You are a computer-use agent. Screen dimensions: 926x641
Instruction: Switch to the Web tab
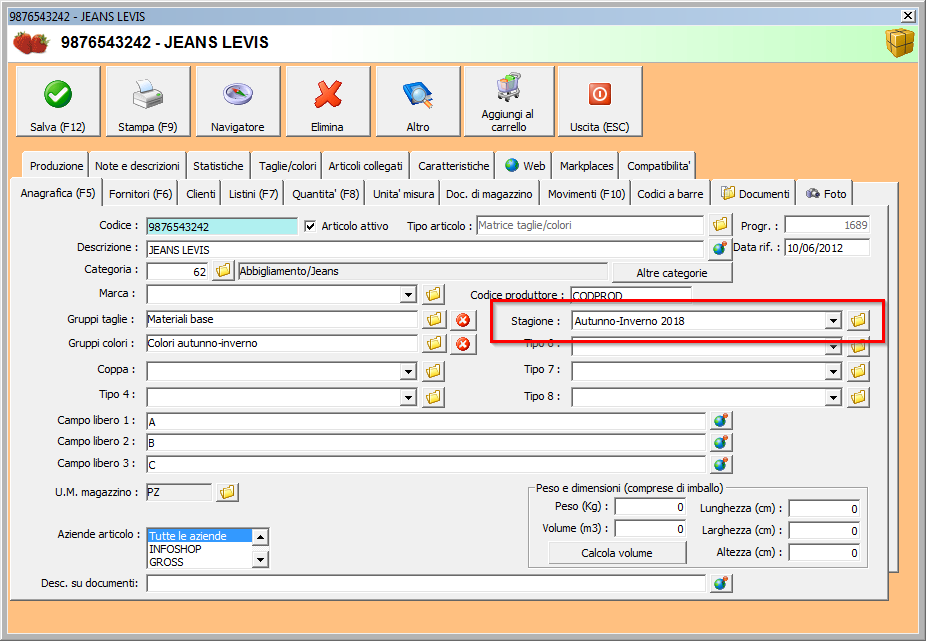click(525, 166)
